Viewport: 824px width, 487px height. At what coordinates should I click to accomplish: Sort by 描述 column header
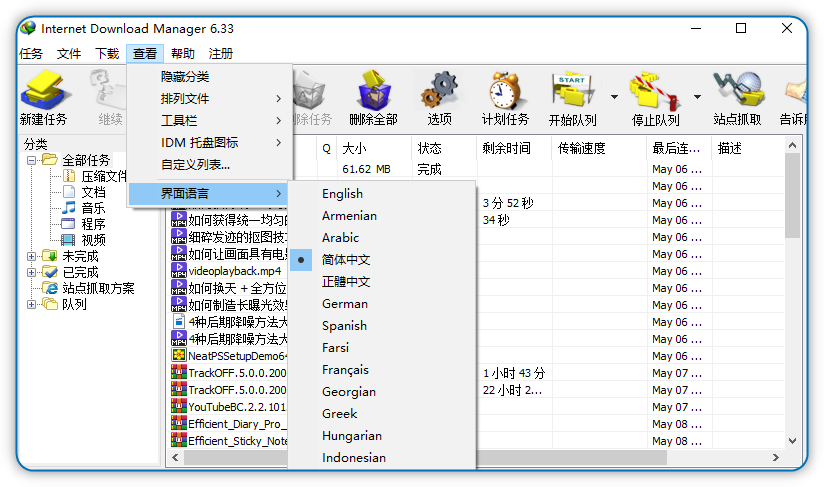747,148
